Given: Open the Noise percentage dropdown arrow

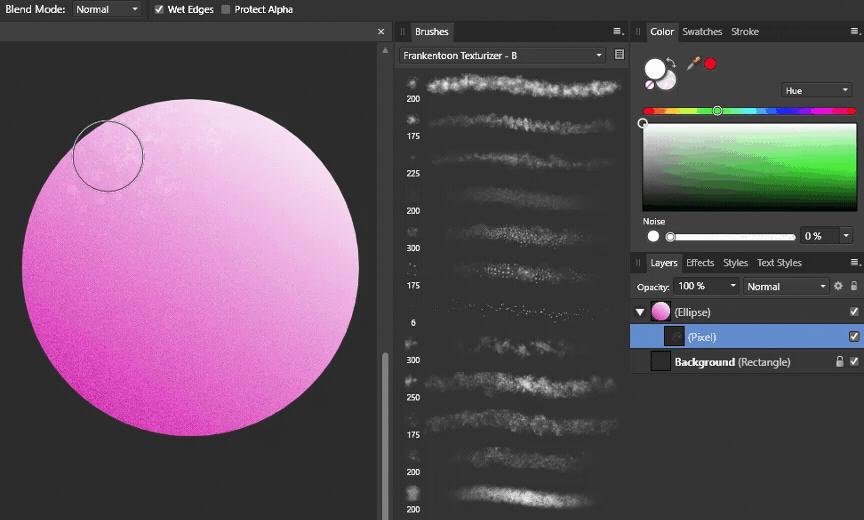Looking at the screenshot, I should (846, 236).
